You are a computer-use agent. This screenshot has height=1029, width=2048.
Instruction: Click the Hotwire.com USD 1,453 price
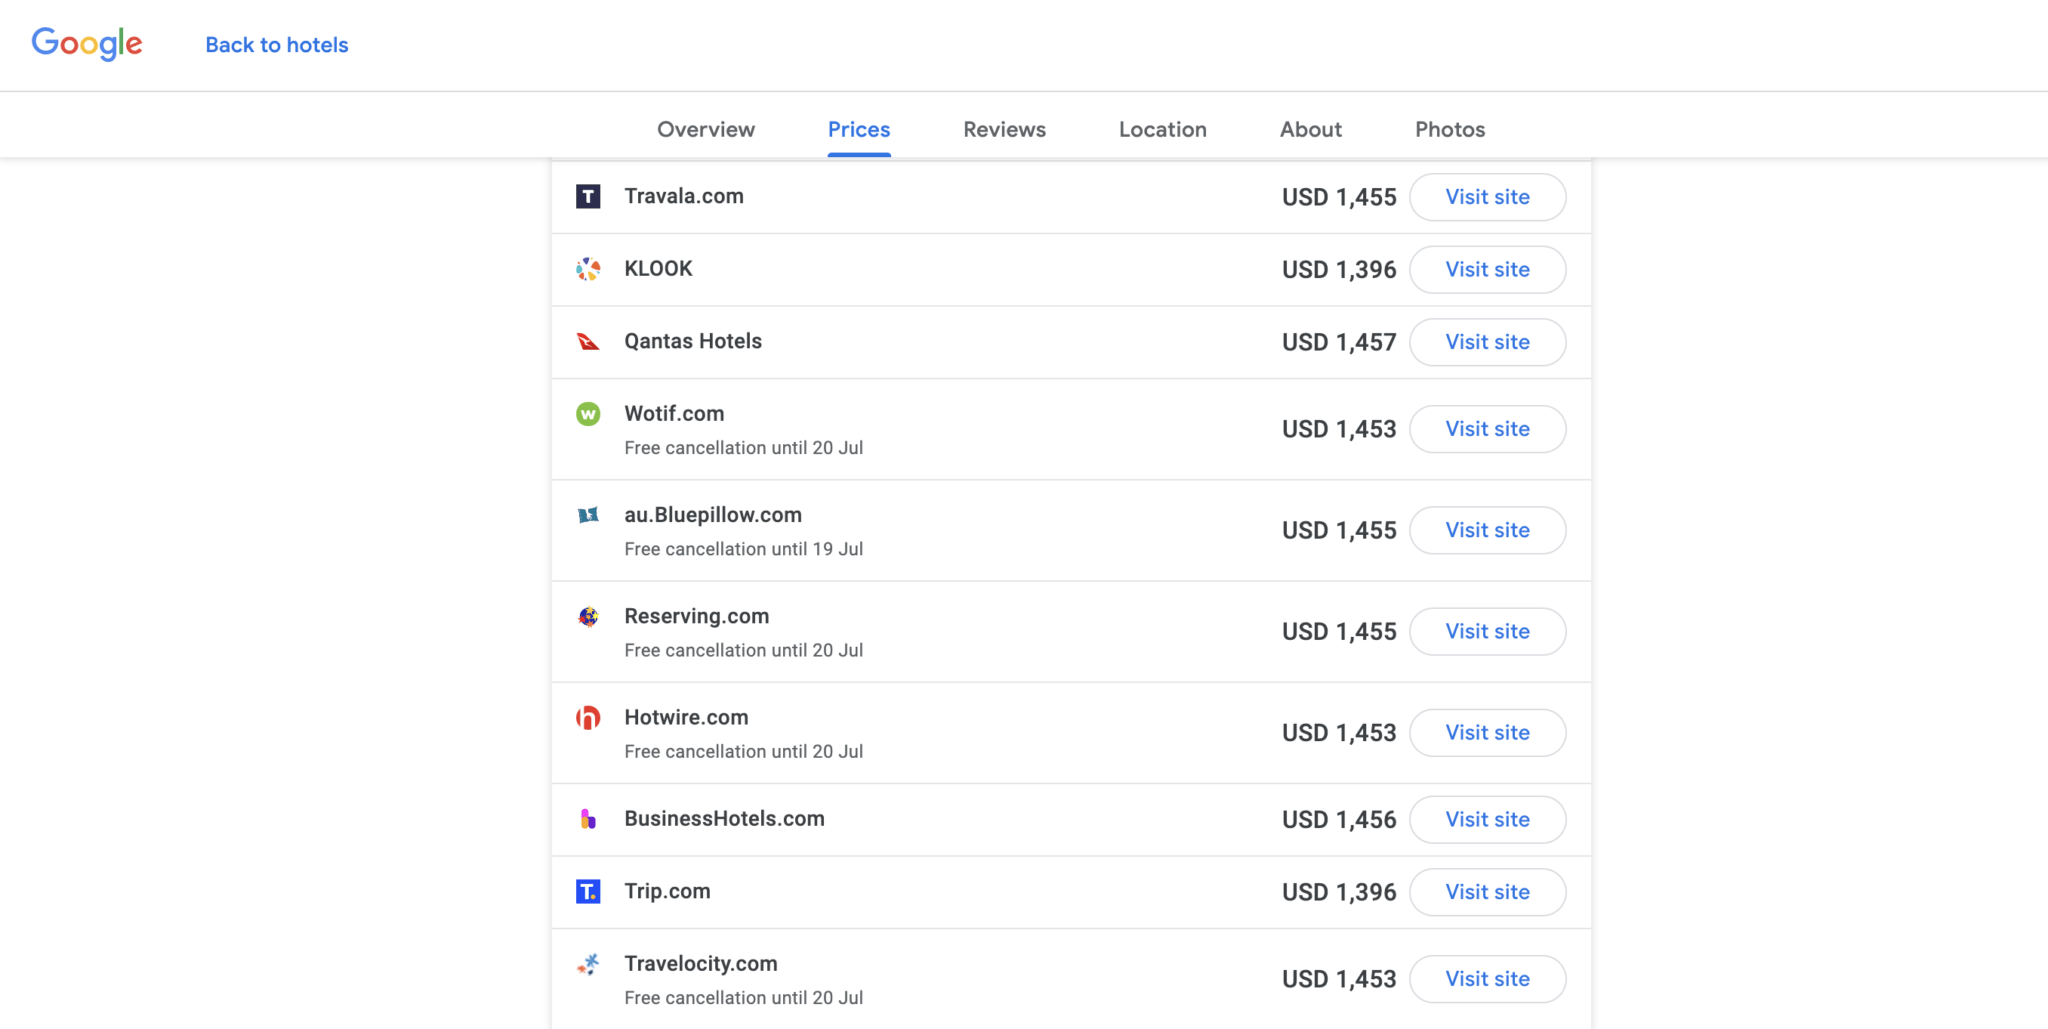pyautogui.click(x=1339, y=733)
